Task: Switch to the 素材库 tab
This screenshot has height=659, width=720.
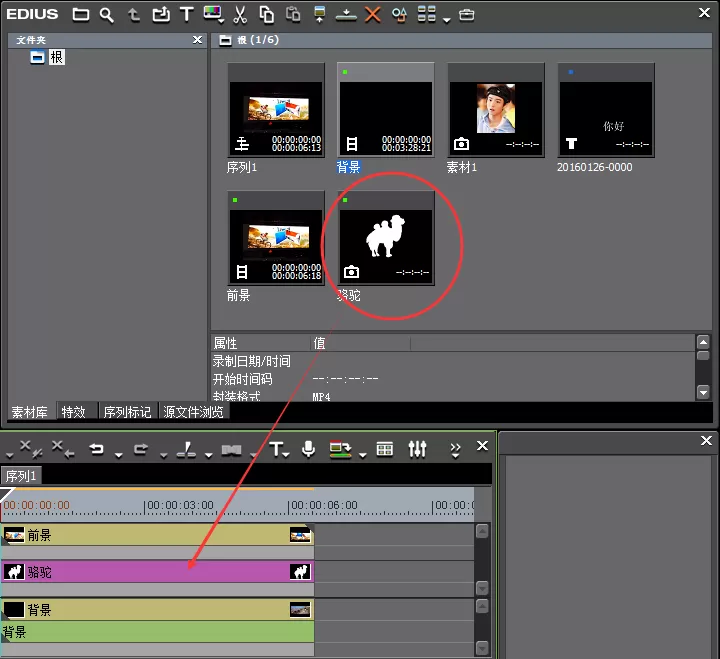Action: click(30, 412)
